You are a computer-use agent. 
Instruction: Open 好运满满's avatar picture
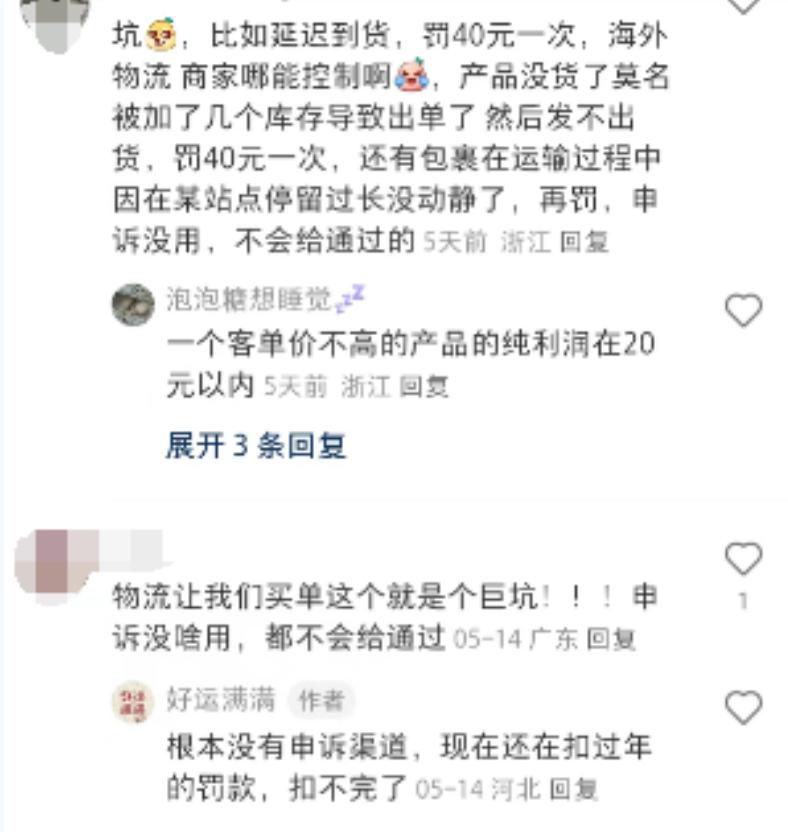(x=133, y=701)
